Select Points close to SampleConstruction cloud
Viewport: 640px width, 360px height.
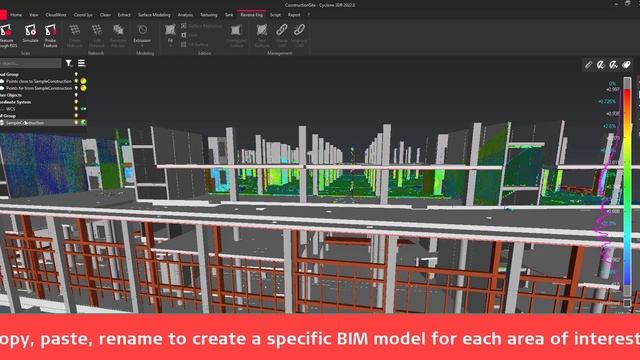pyautogui.click(x=38, y=81)
